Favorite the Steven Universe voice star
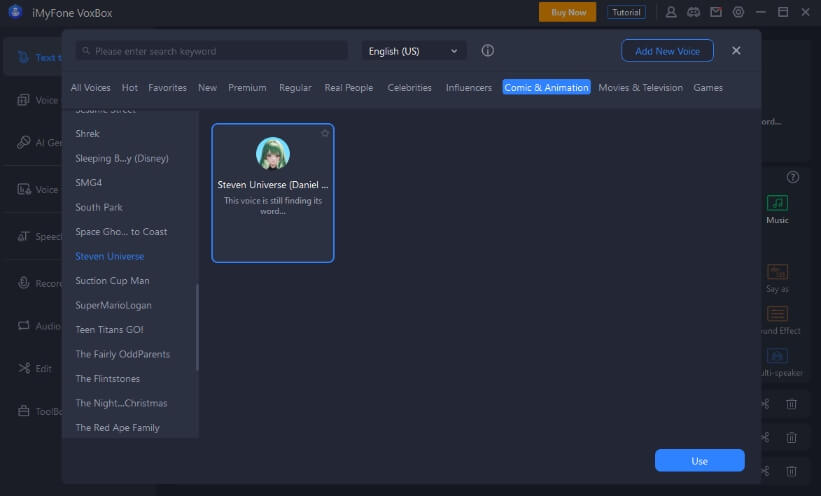This screenshot has height=496, width=821. [x=325, y=133]
